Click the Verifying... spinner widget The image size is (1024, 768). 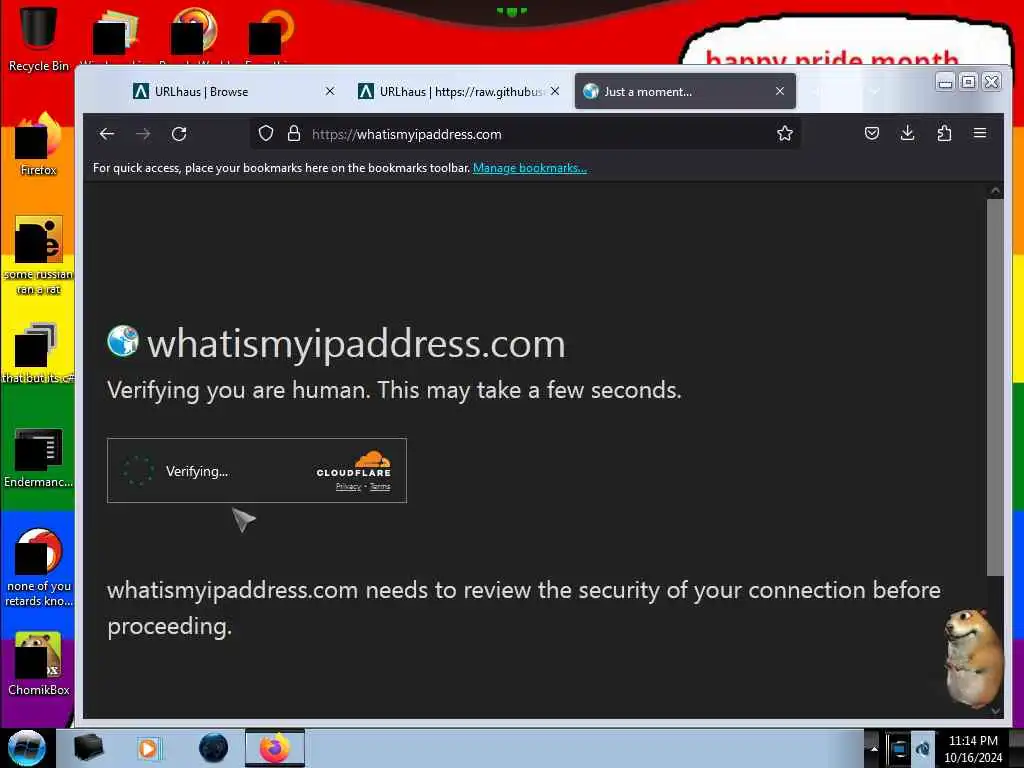point(138,471)
